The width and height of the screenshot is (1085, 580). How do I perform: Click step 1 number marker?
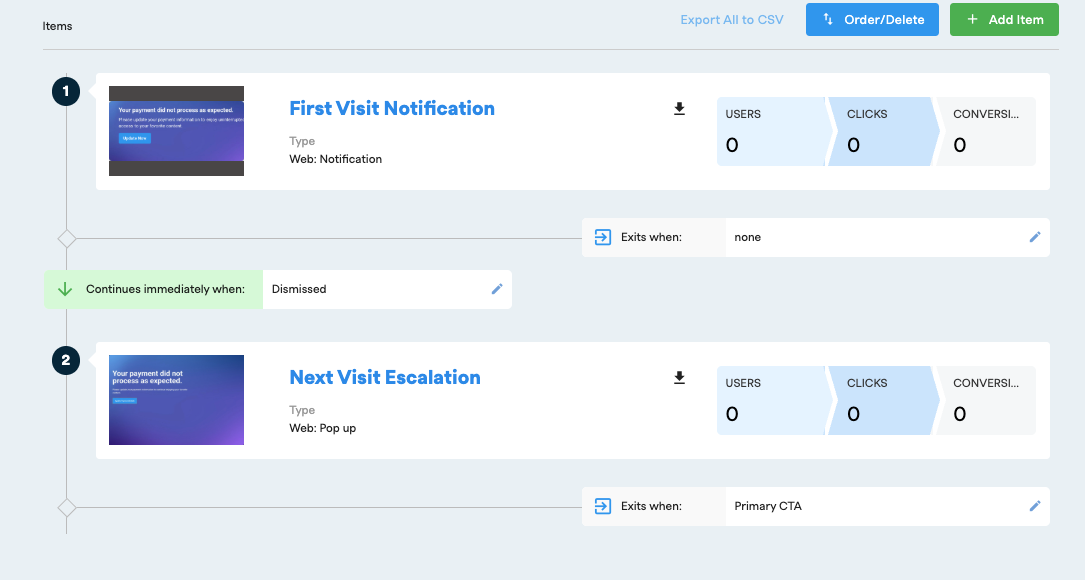[66, 92]
